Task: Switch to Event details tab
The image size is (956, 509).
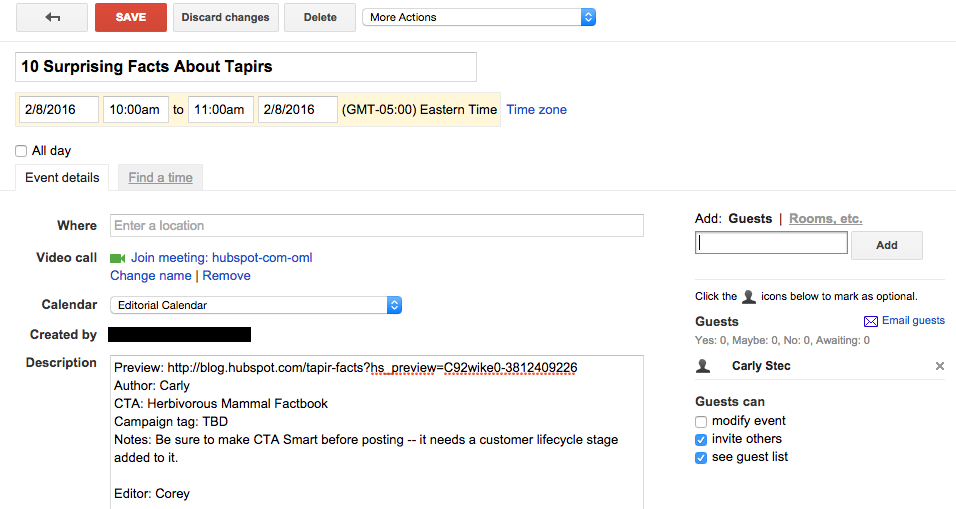Action: click(62, 177)
